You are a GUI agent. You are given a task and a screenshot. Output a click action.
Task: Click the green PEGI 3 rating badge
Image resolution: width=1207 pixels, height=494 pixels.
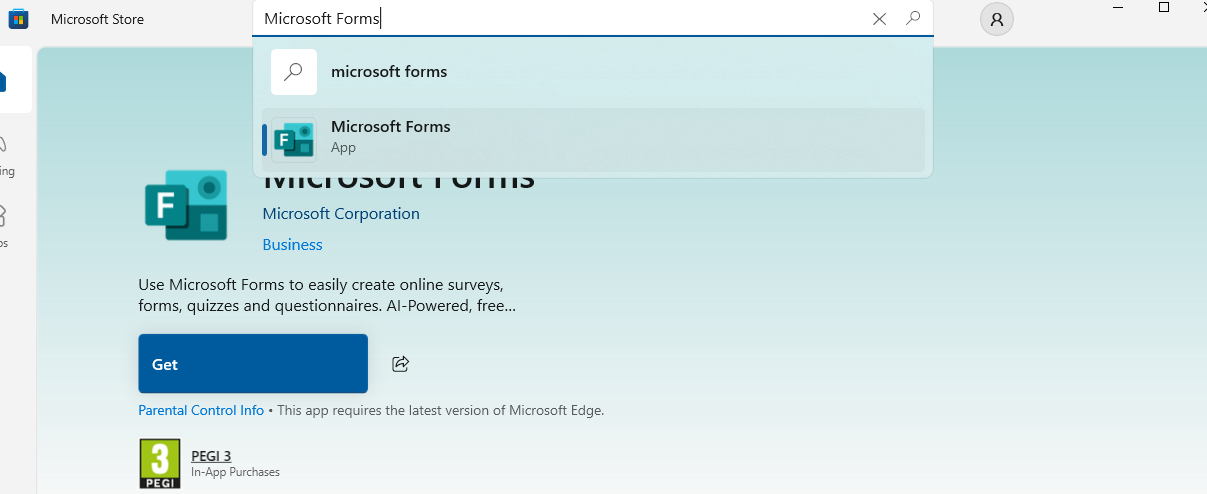coord(160,463)
